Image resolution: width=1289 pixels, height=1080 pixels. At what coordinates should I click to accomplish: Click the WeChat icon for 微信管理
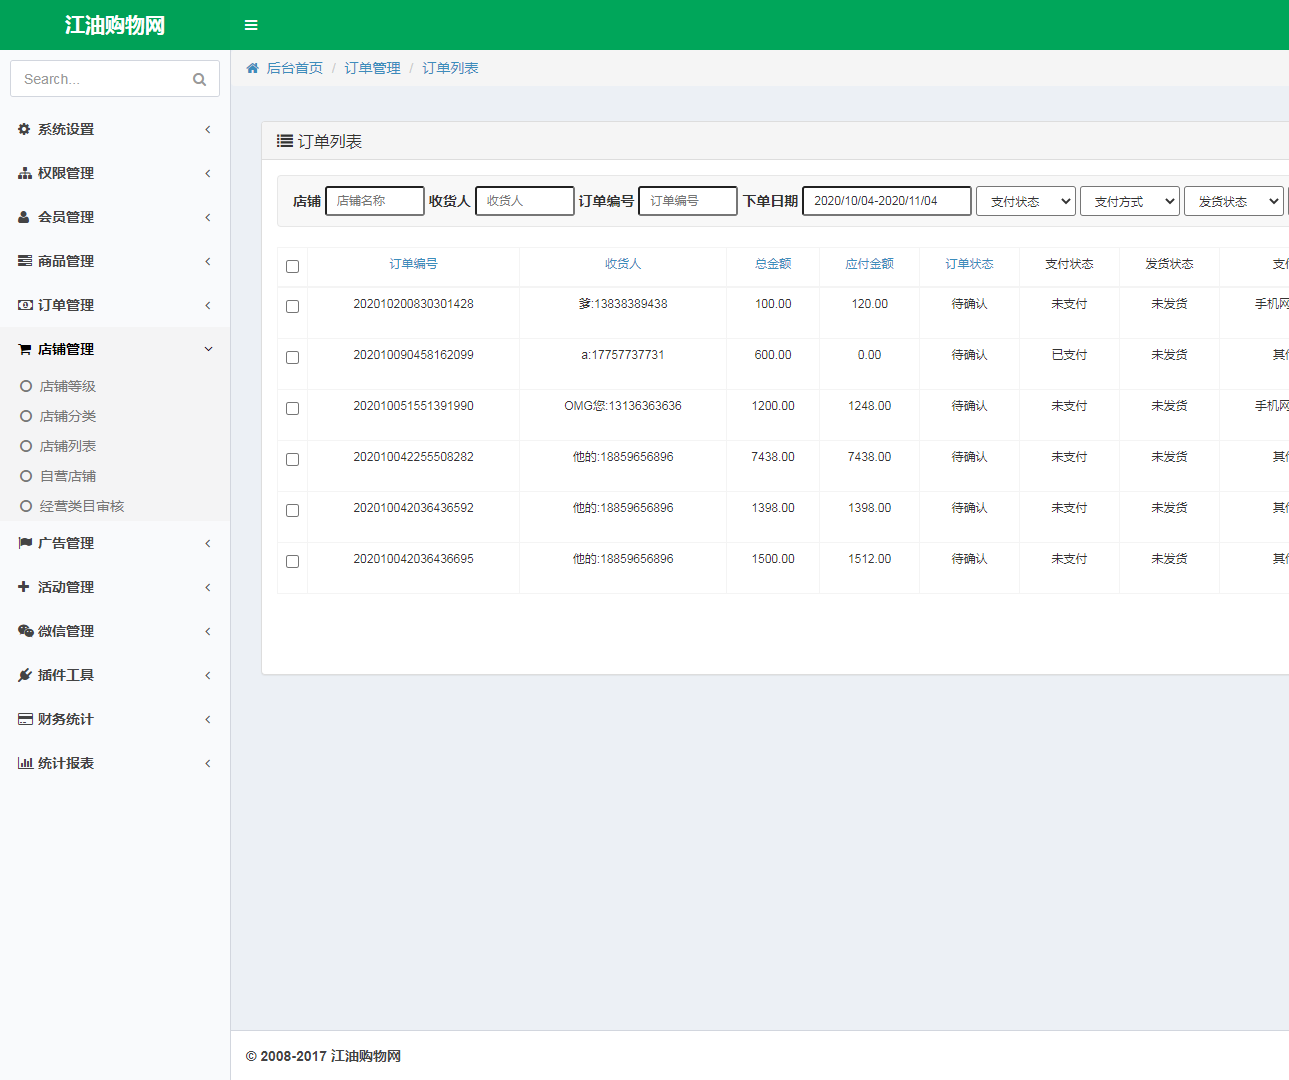point(26,631)
